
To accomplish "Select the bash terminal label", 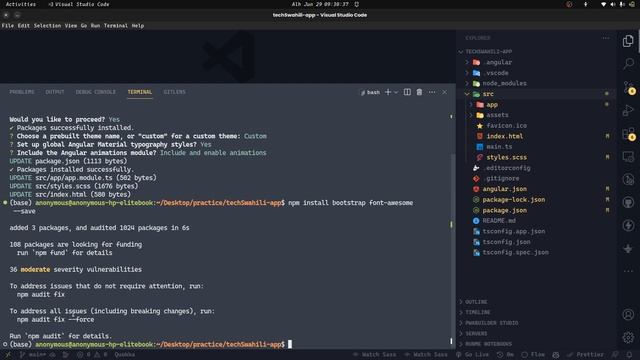I will click(x=370, y=92).
